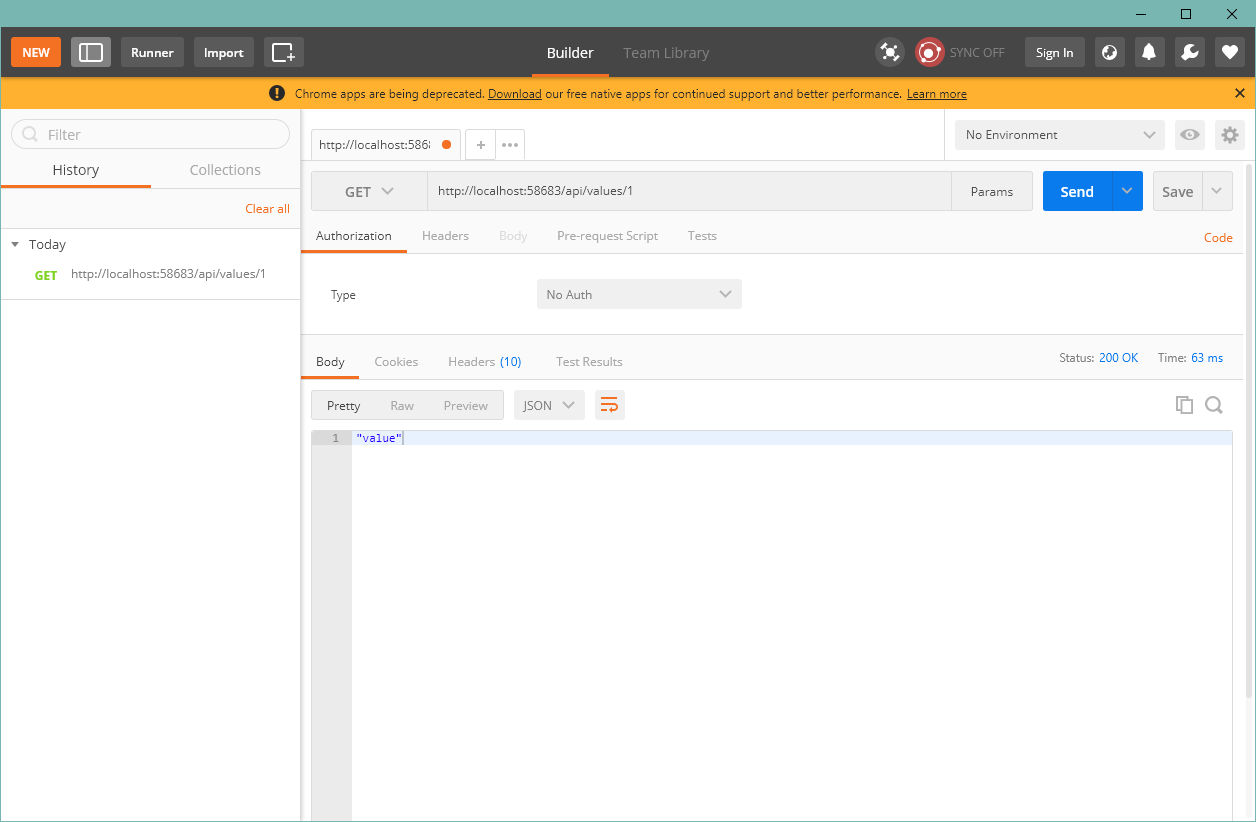Open the response Cookies tab
Image resolution: width=1256 pixels, height=822 pixels.
pos(396,362)
